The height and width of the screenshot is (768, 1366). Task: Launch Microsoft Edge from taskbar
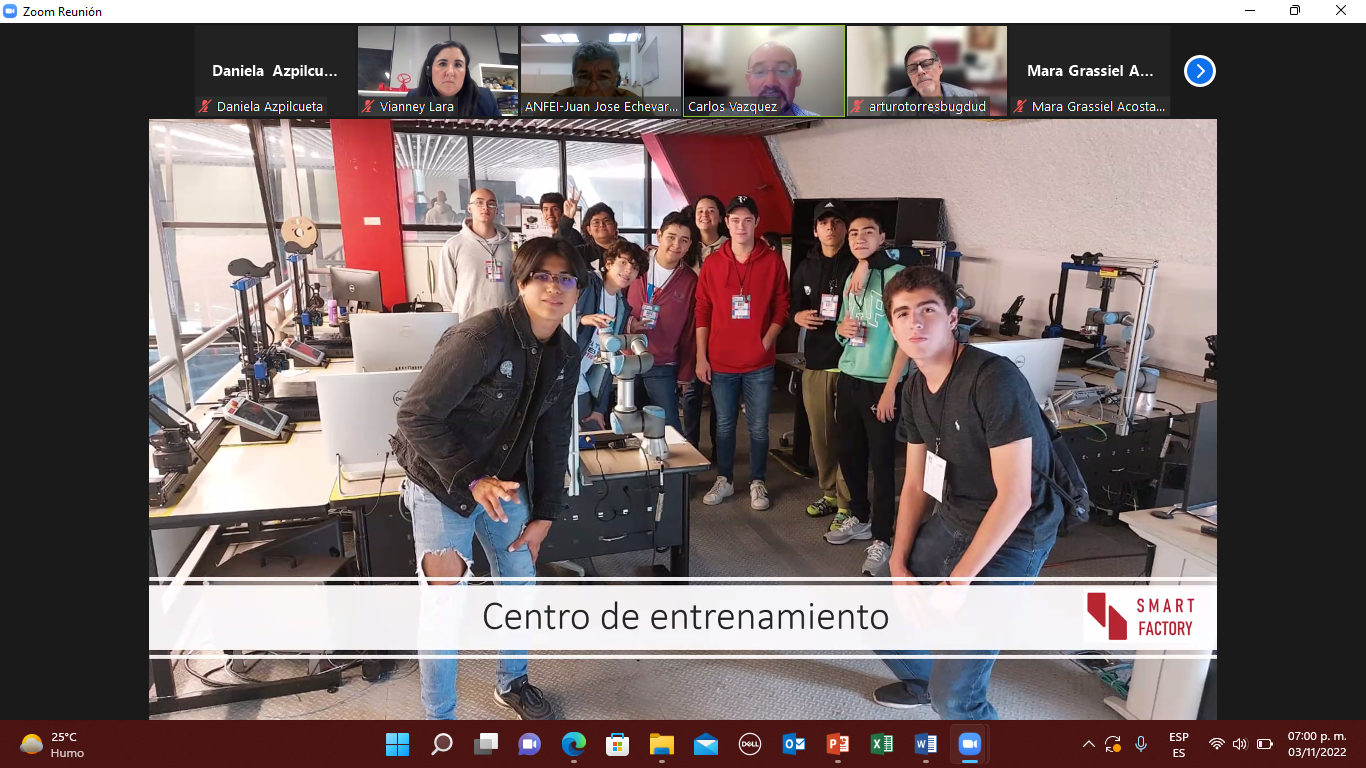[x=573, y=744]
